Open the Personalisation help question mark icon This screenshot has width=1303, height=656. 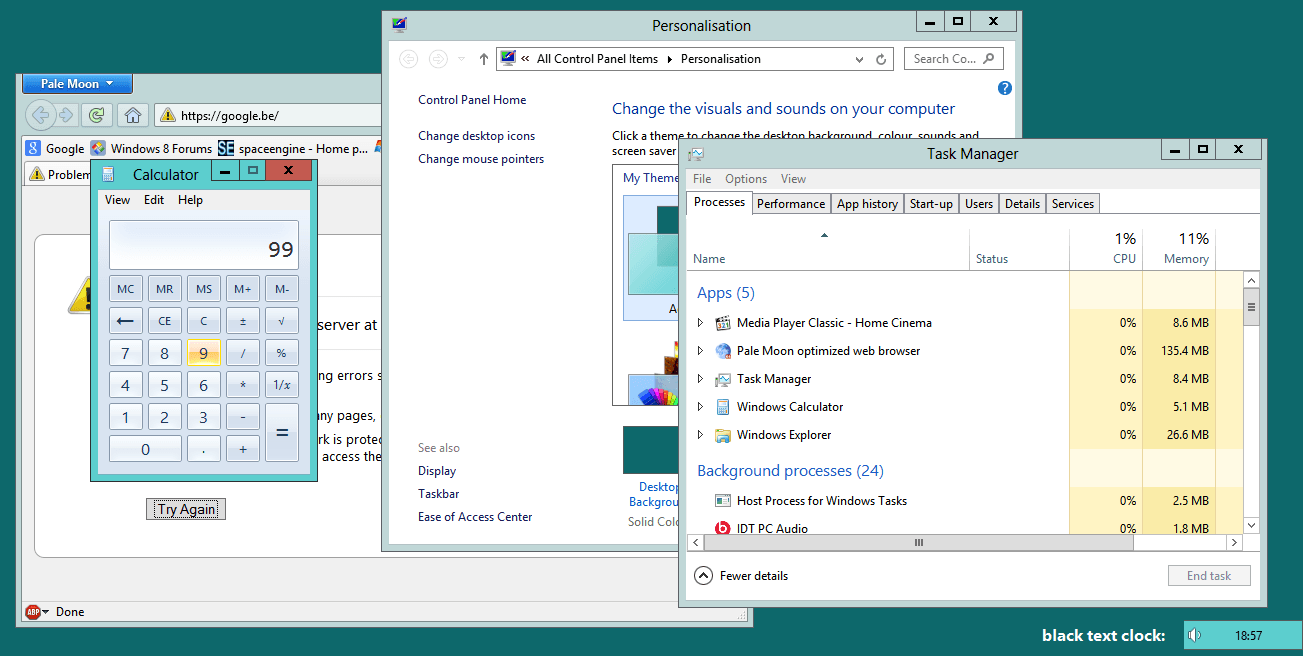tap(1005, 88)
